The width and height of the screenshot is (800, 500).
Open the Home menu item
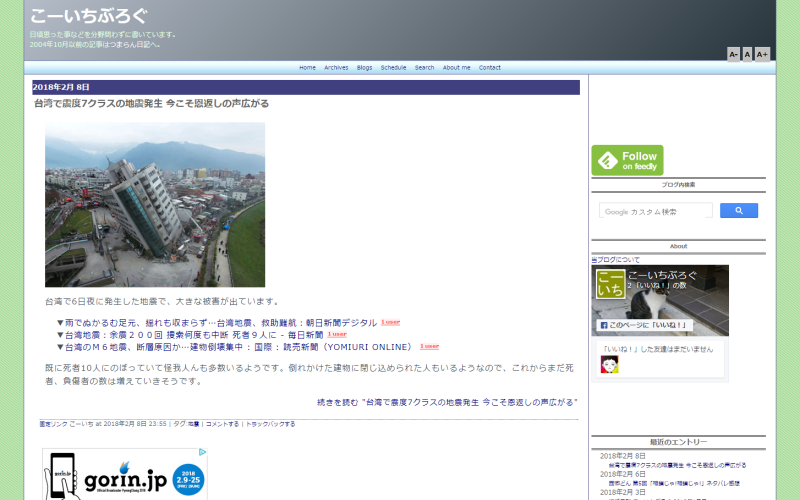pyautogui.click(x=307, y=67)
